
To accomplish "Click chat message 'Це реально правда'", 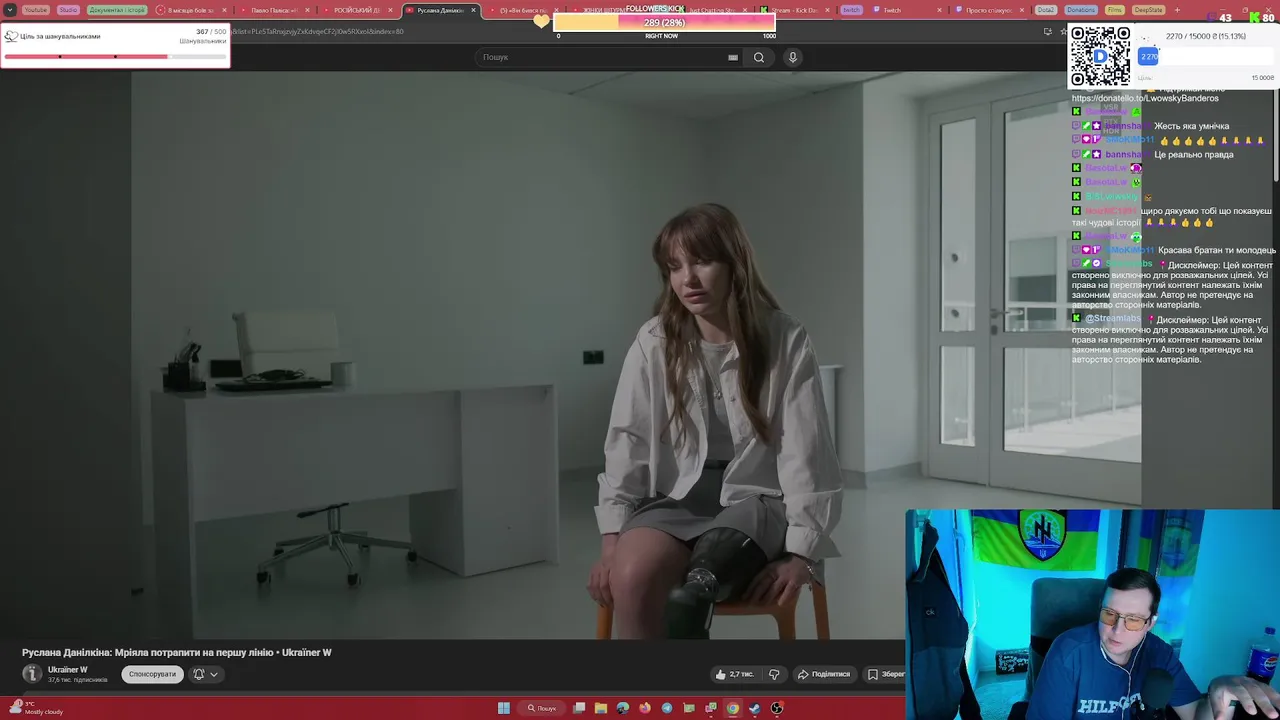I will (1194, 154).
